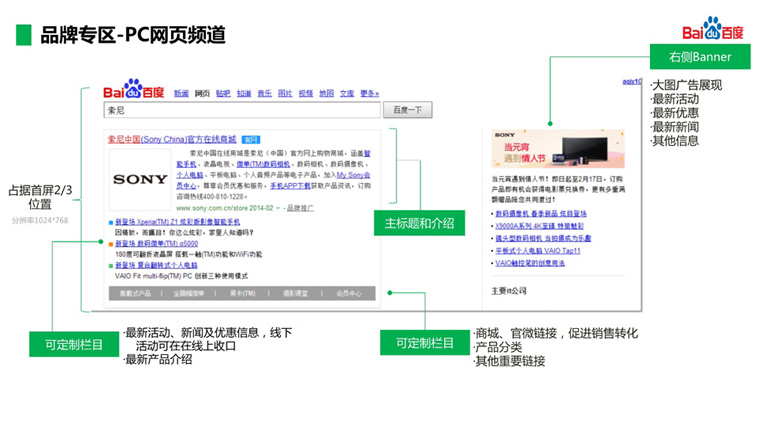This screenshot has height=428, width=760.
Task: Open the 图片 tab in Baidu nav
Action: (x=285, y=93)
